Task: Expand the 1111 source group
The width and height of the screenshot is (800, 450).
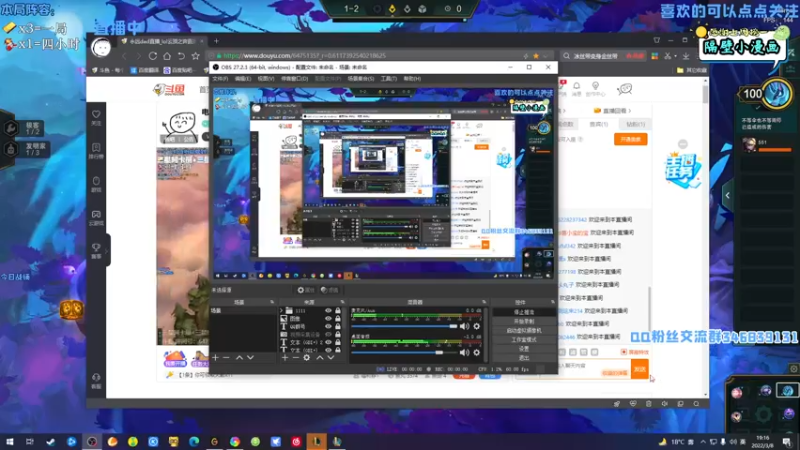Action: click(x=281, y=311)
